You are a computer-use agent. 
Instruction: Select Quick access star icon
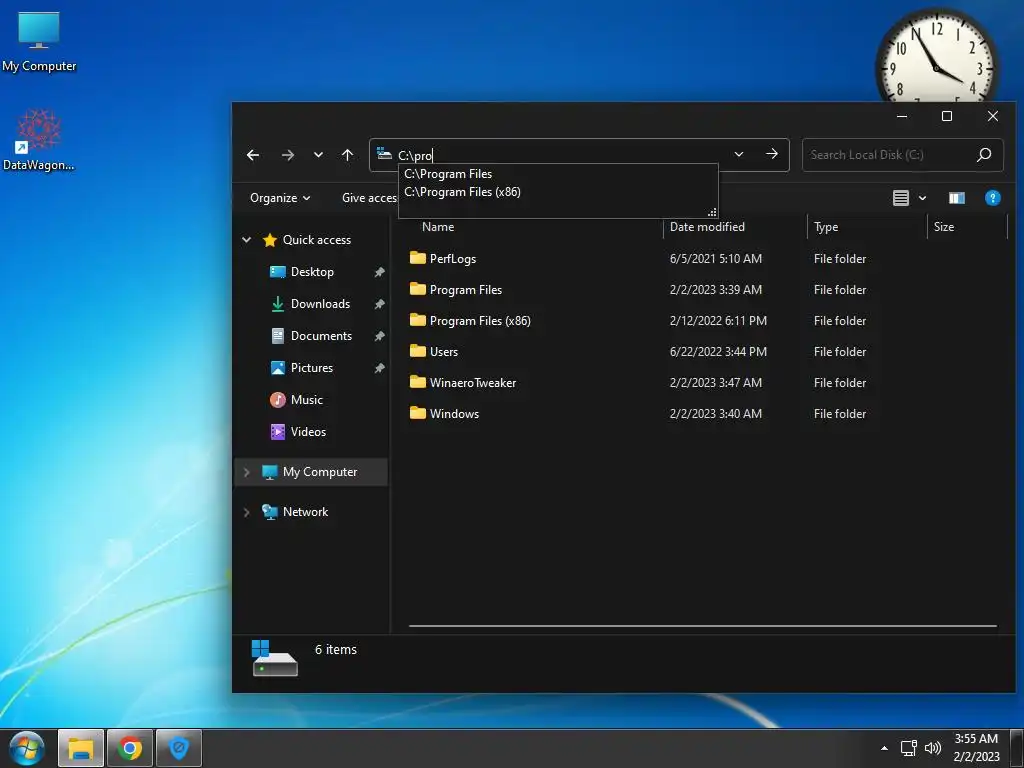click(x=270, y=240)
